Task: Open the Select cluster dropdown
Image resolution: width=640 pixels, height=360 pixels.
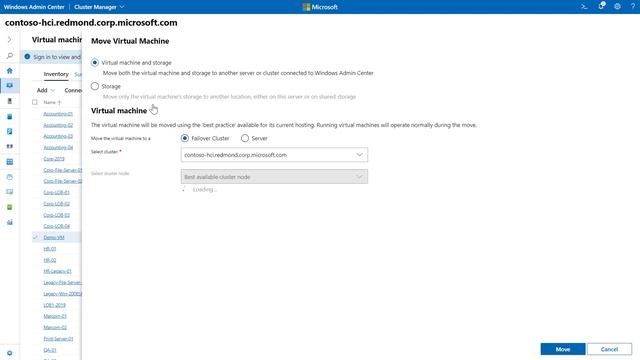Action: click(x=274, y=155)
